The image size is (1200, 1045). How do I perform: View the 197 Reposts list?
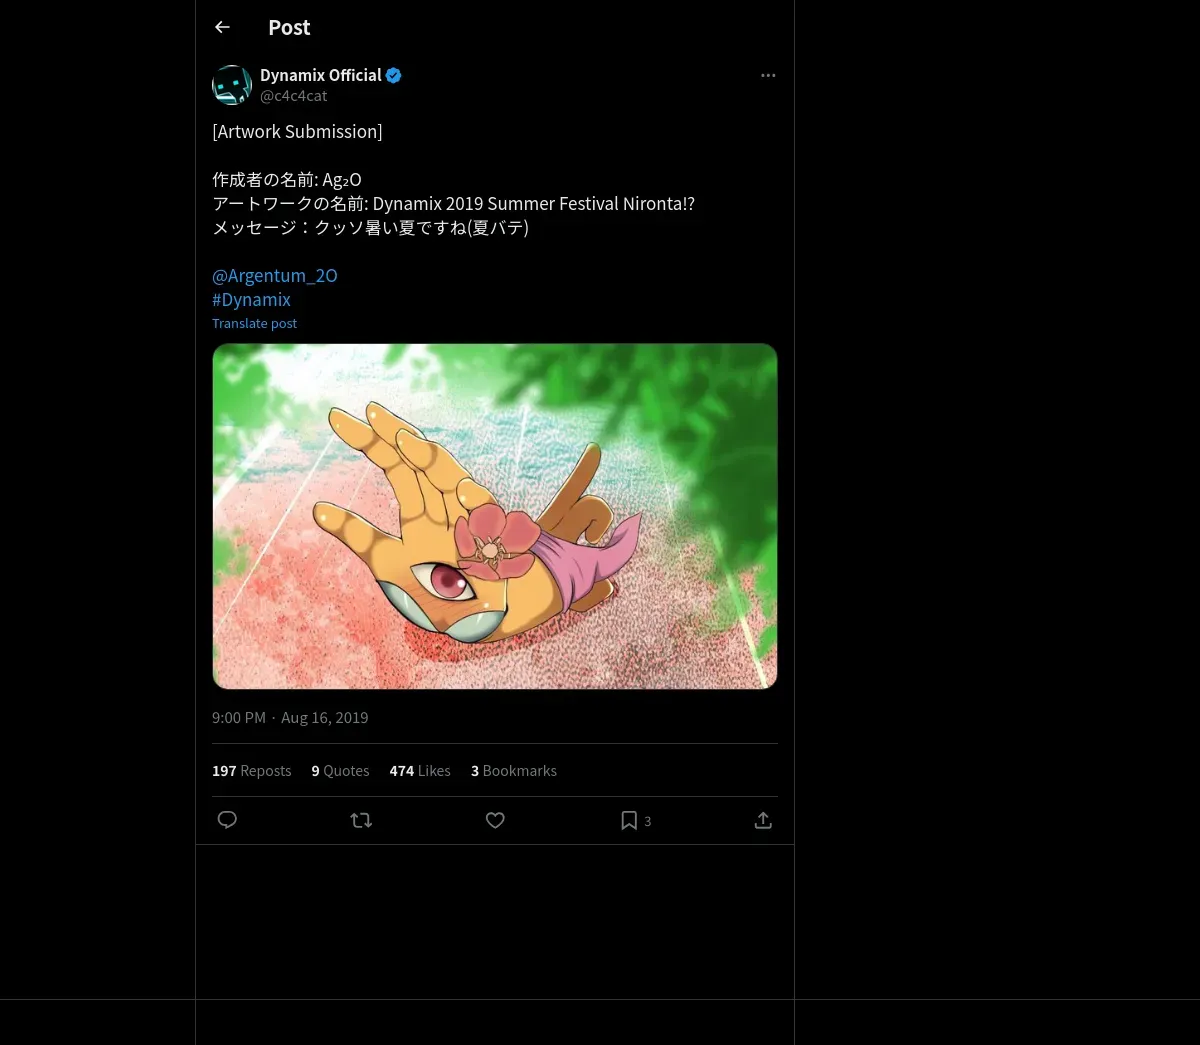click(x=252, y=771)
